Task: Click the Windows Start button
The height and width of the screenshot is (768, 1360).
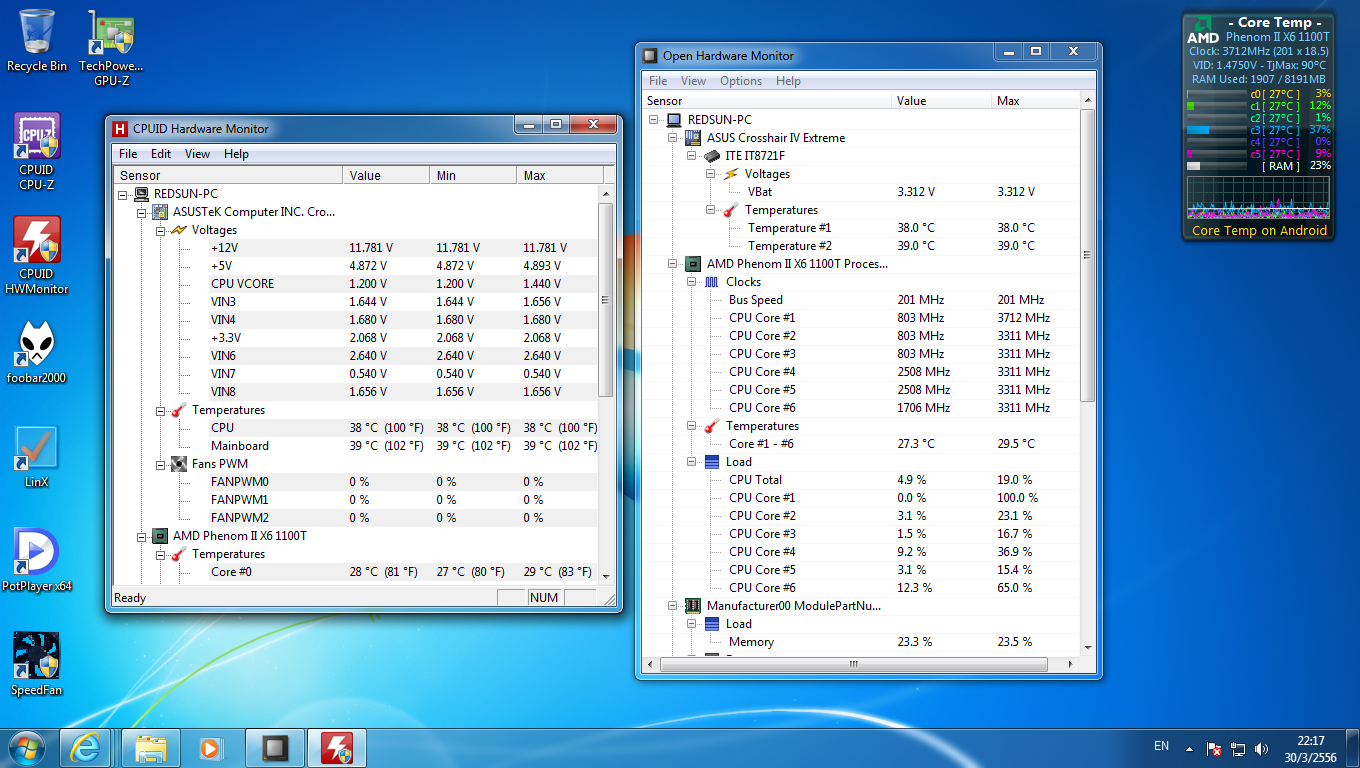Action: tap(27, 747)
